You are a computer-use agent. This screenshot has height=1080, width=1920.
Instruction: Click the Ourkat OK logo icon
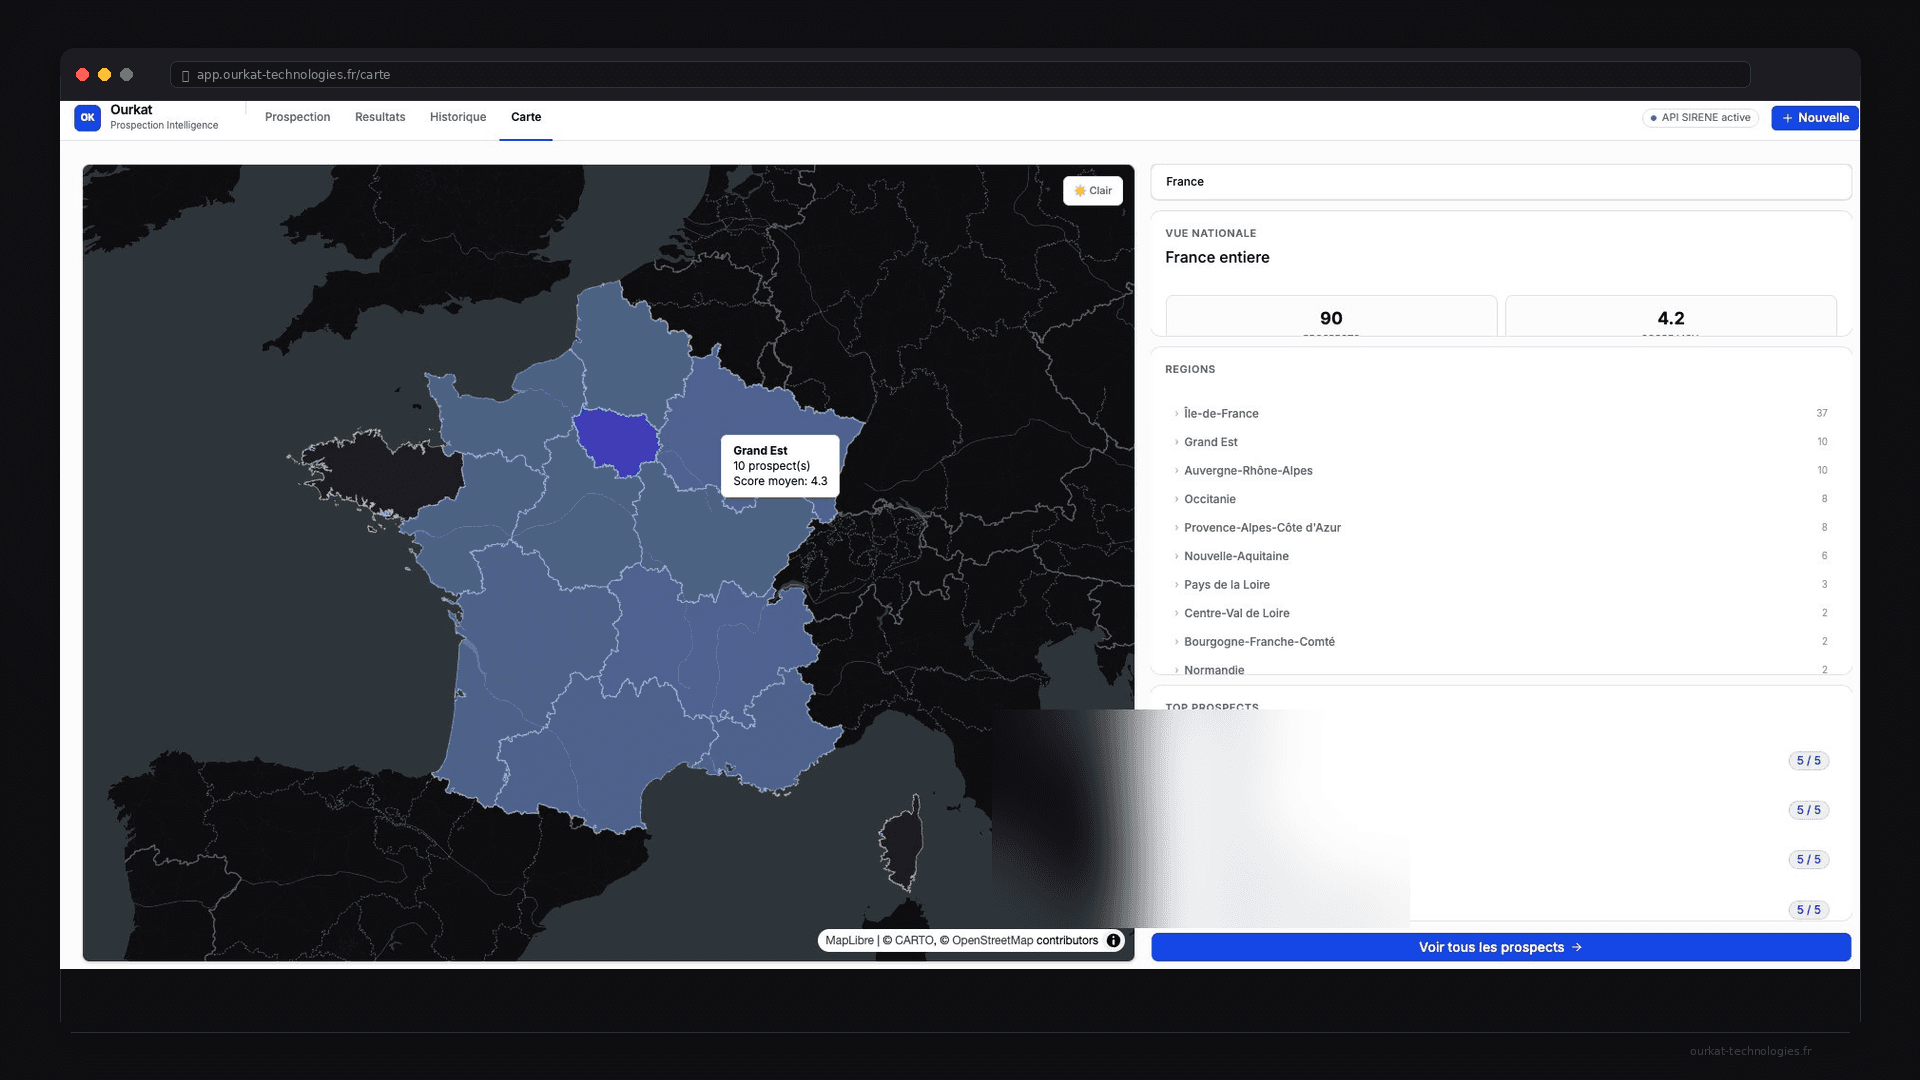(87, 118)
